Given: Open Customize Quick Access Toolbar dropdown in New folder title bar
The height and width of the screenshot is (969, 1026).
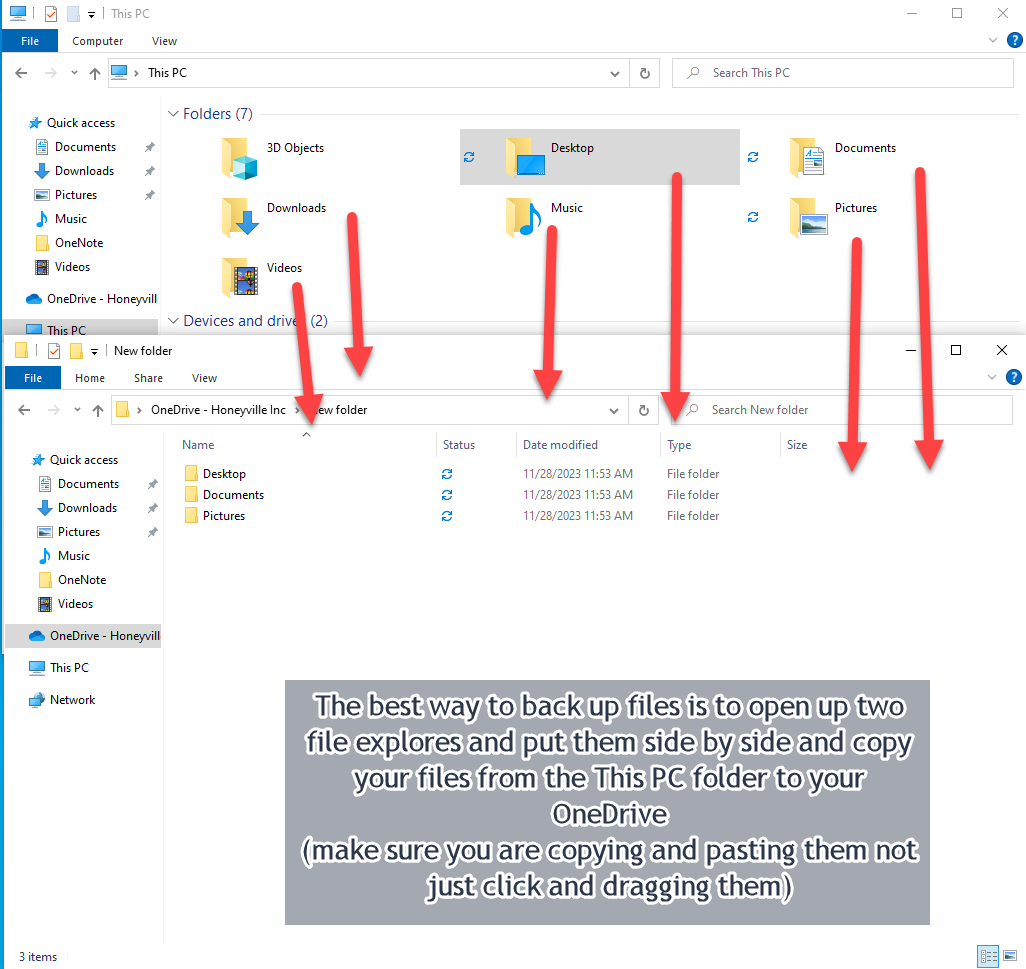Looking at the screenshot, I should 94,351.
